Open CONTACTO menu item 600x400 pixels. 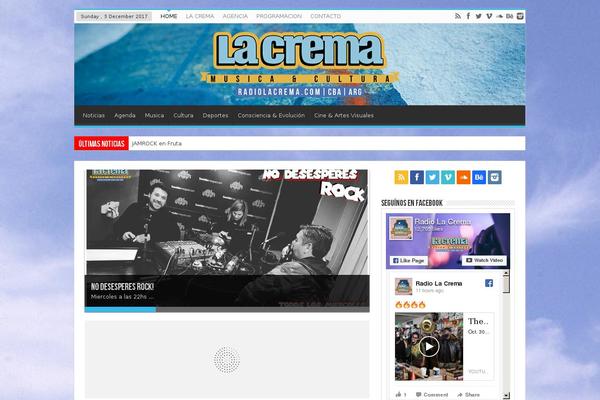(x=325, y=16)
